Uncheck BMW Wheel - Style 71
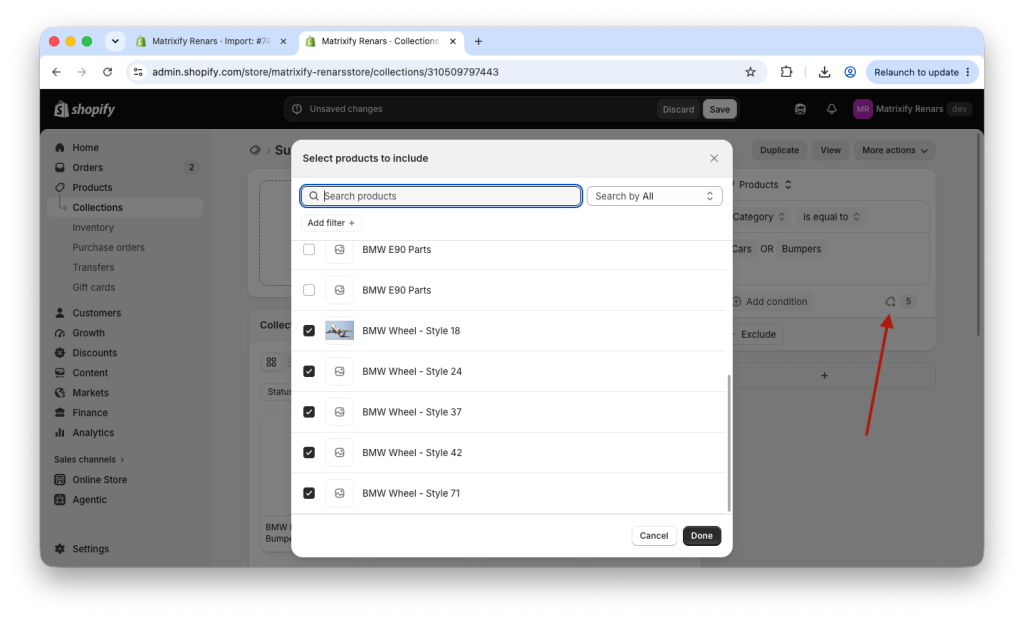The height and width of the screenshot is (620, 1024). (309, 493)
